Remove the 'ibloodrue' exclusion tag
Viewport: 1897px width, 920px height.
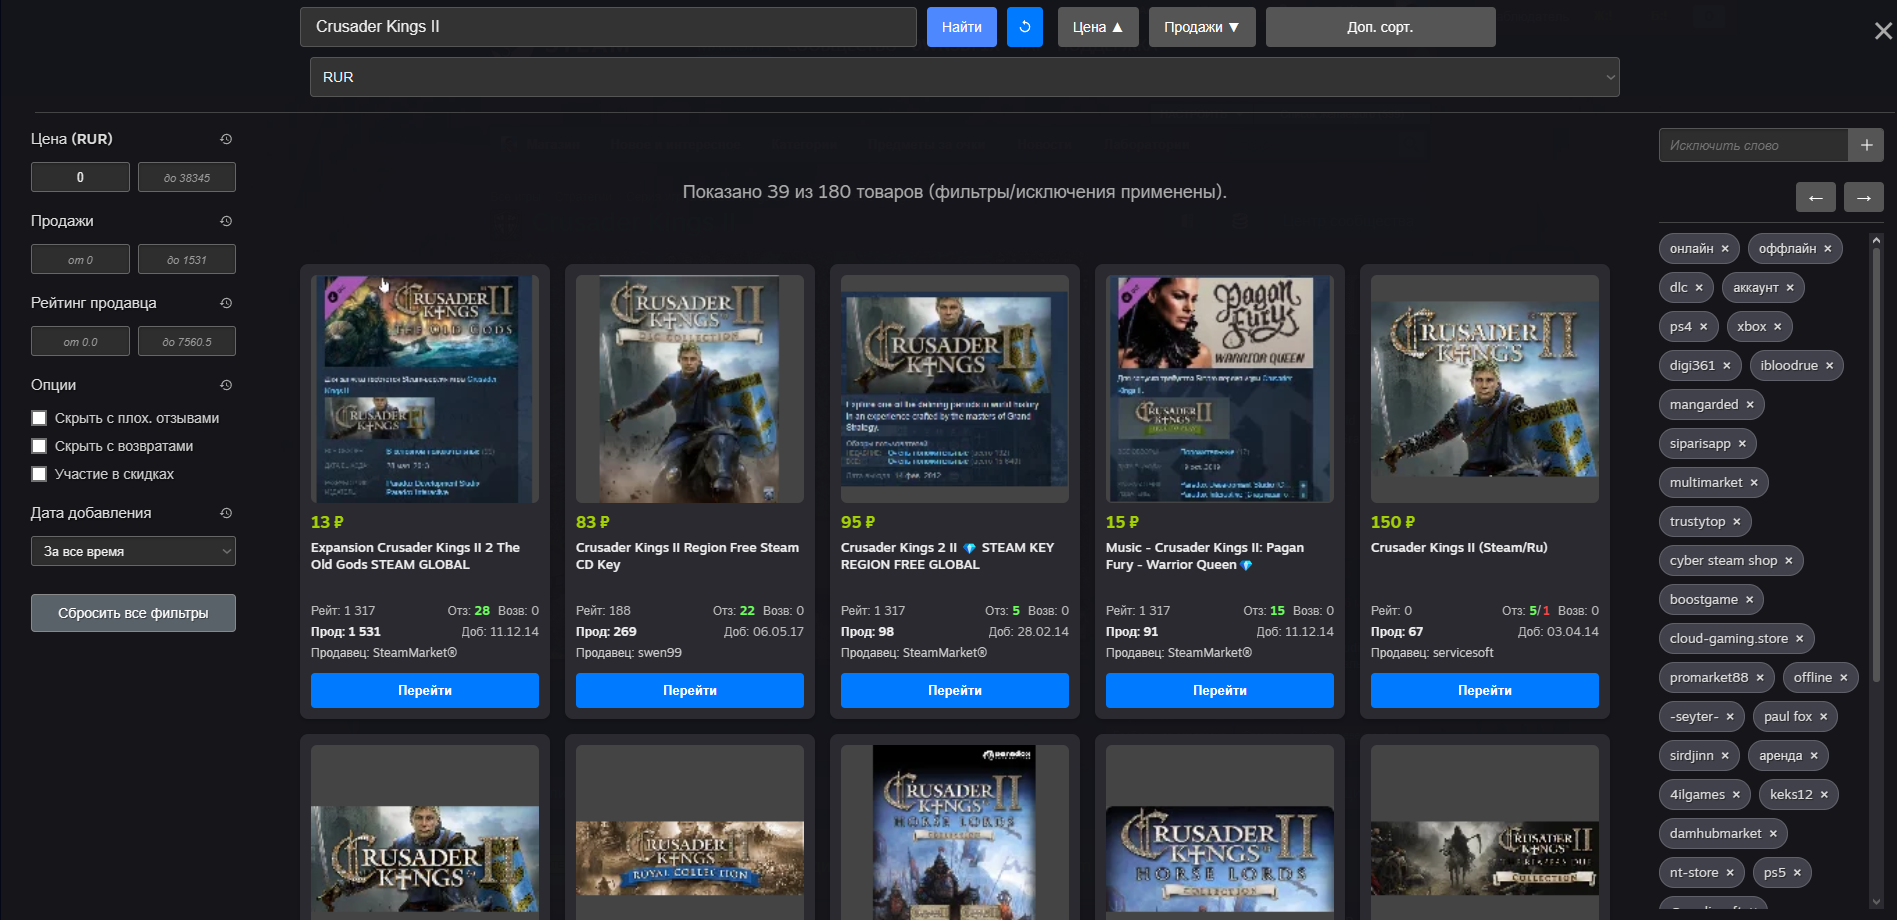point(1830,366)
